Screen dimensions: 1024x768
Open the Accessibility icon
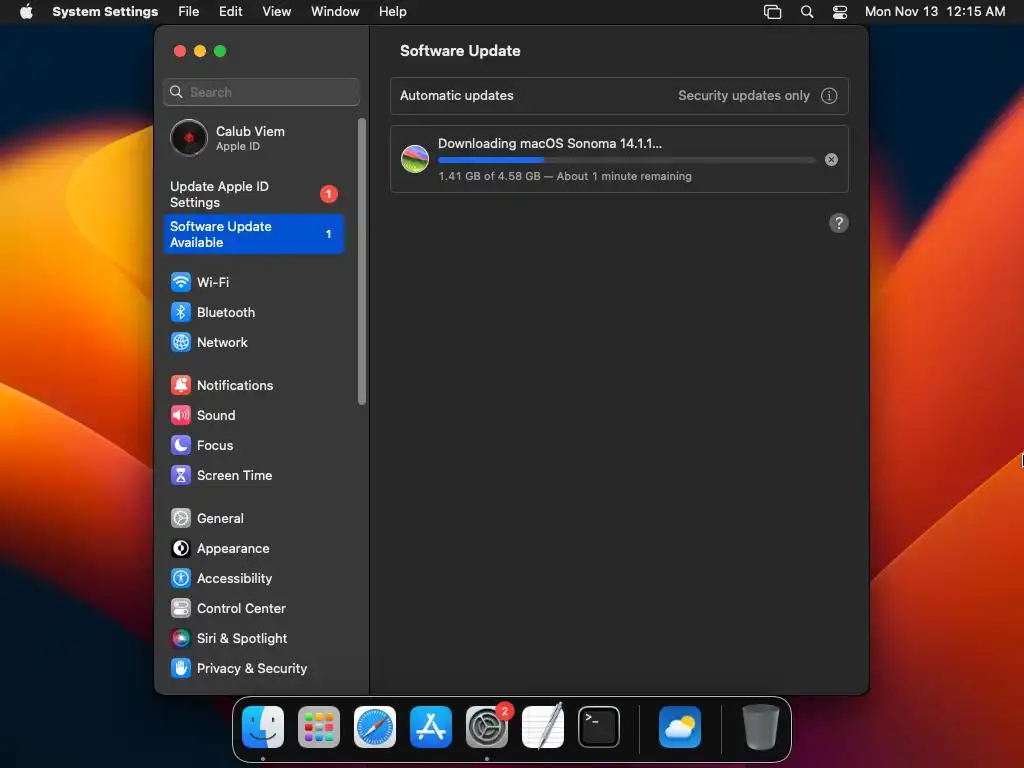tap(181, 579)
